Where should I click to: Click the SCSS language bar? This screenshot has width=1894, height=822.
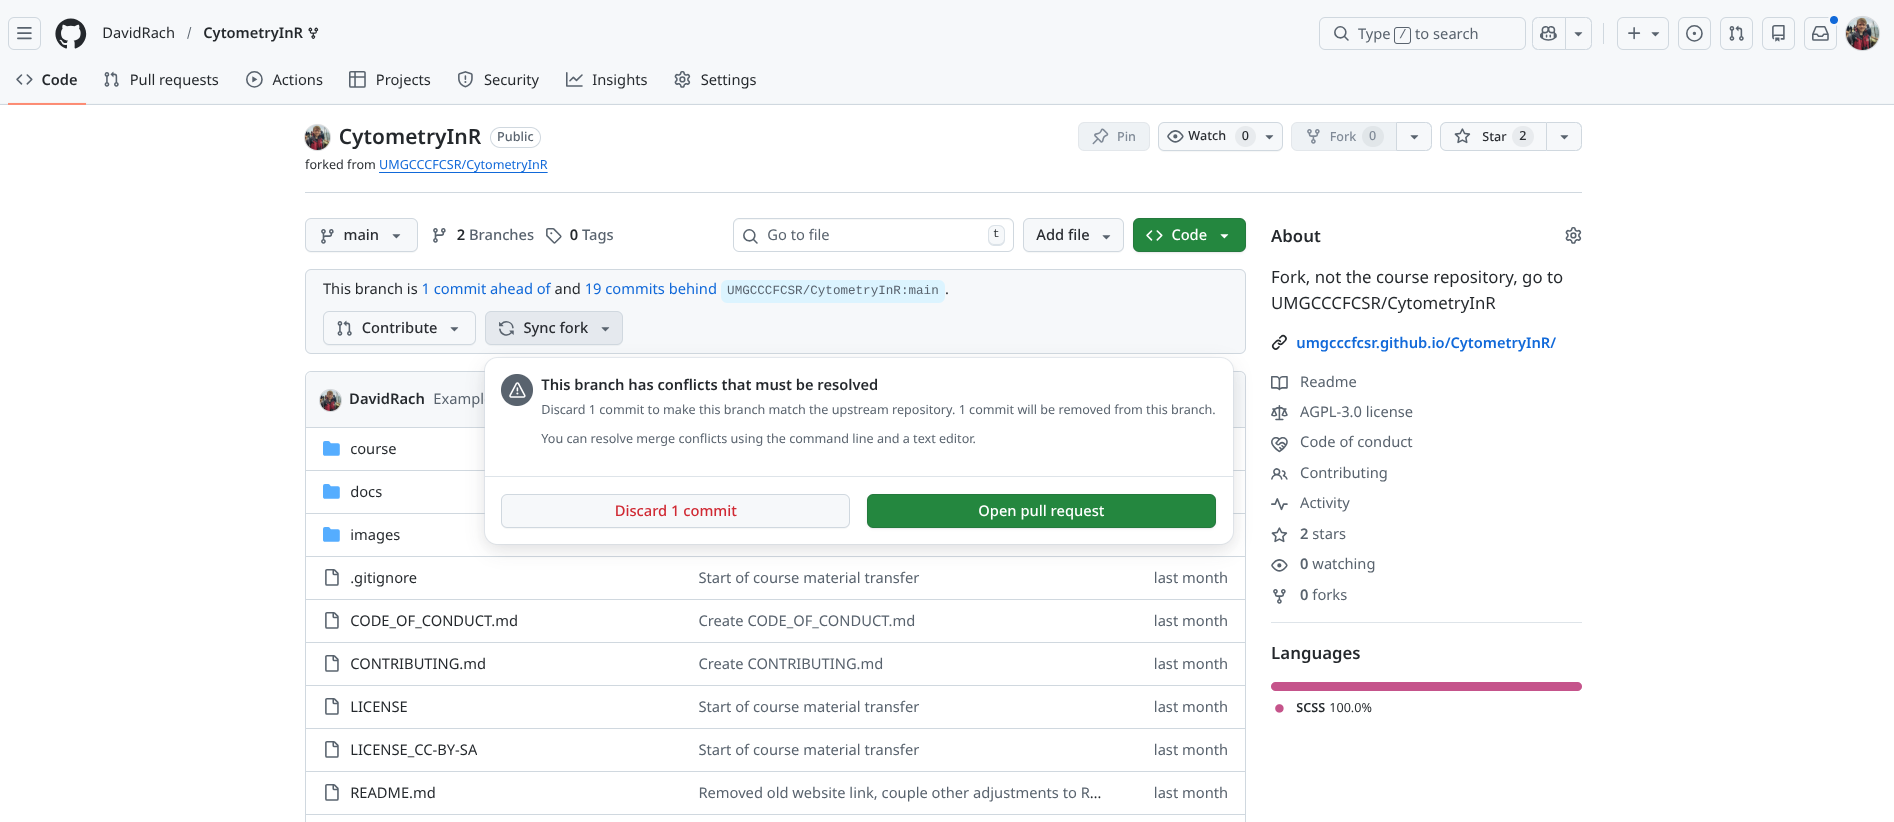(x=1426, y=687)
